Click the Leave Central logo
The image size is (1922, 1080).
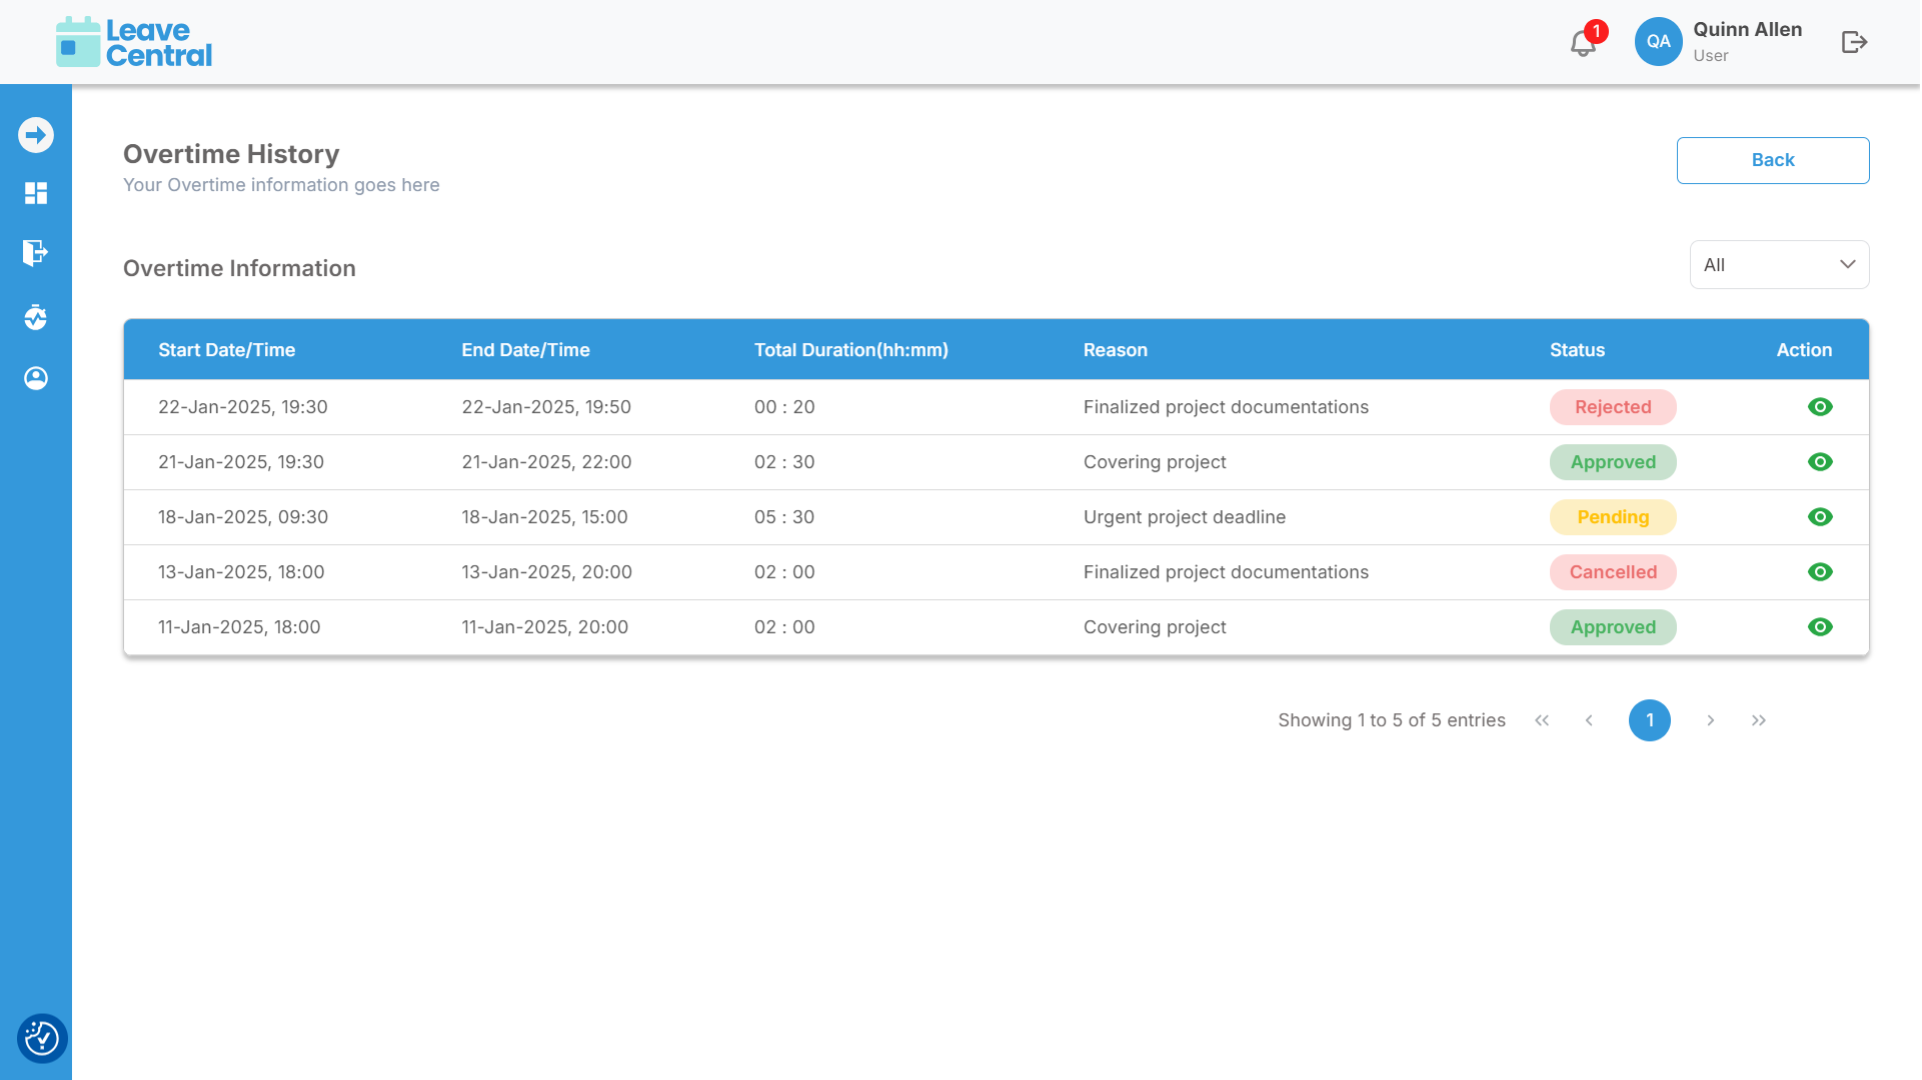(x=134, y=42)
